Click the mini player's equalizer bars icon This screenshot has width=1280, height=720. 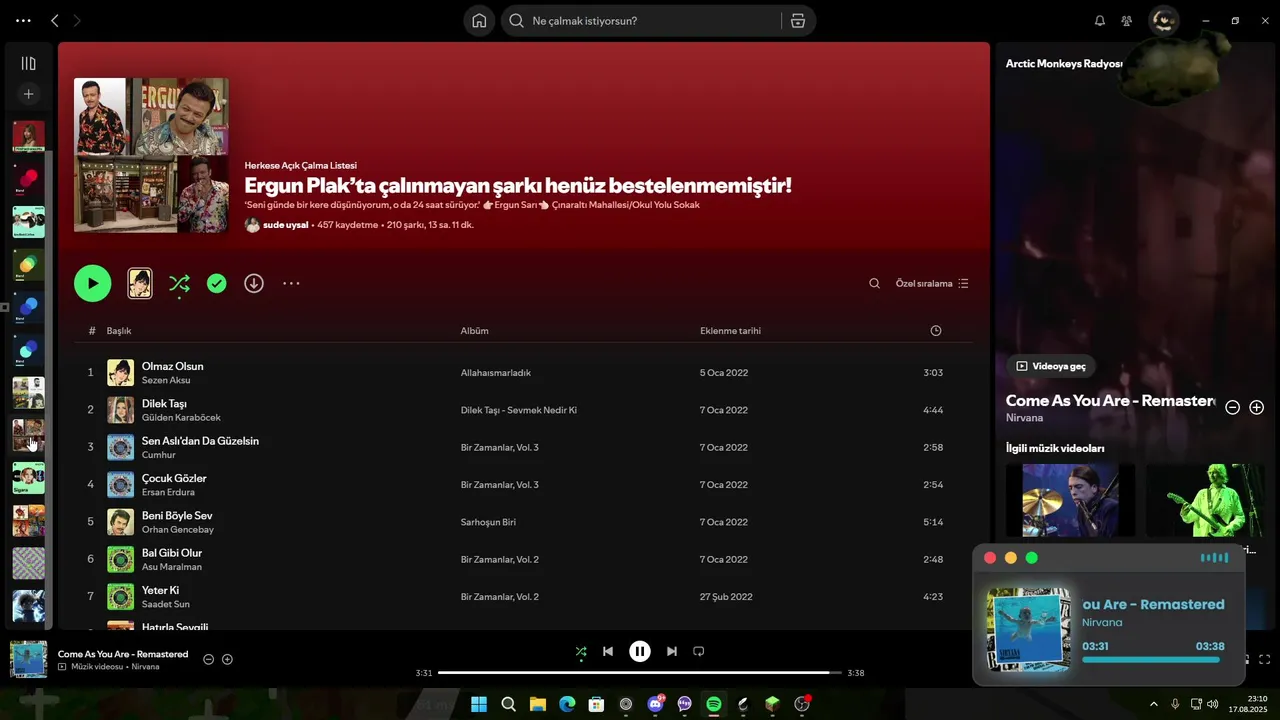click(1214, 558)
